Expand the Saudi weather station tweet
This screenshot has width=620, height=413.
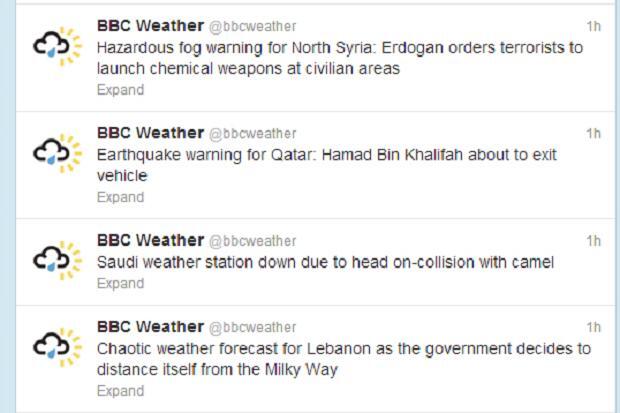(120, 283)
